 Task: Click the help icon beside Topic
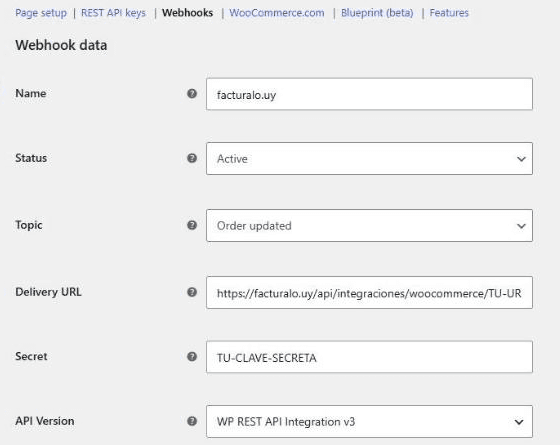pyautogui.click(x=192, y=225)
